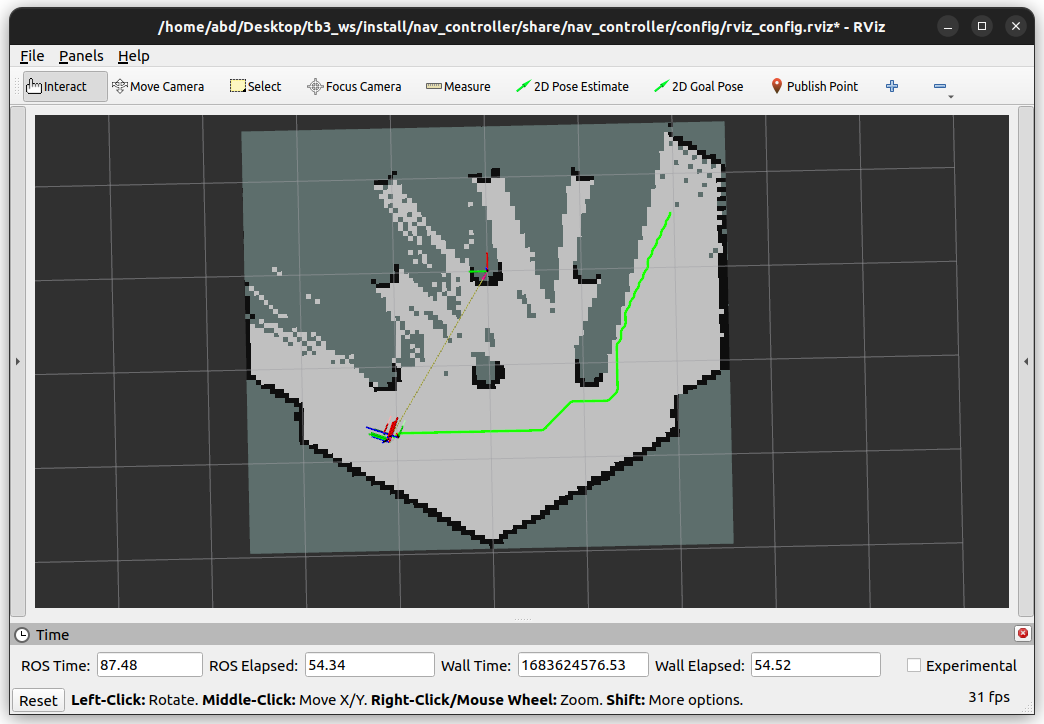Activate the Move Camera tool
This screenshot has height=724, width=1044.
pyautogui.click(x=158, y=86)
